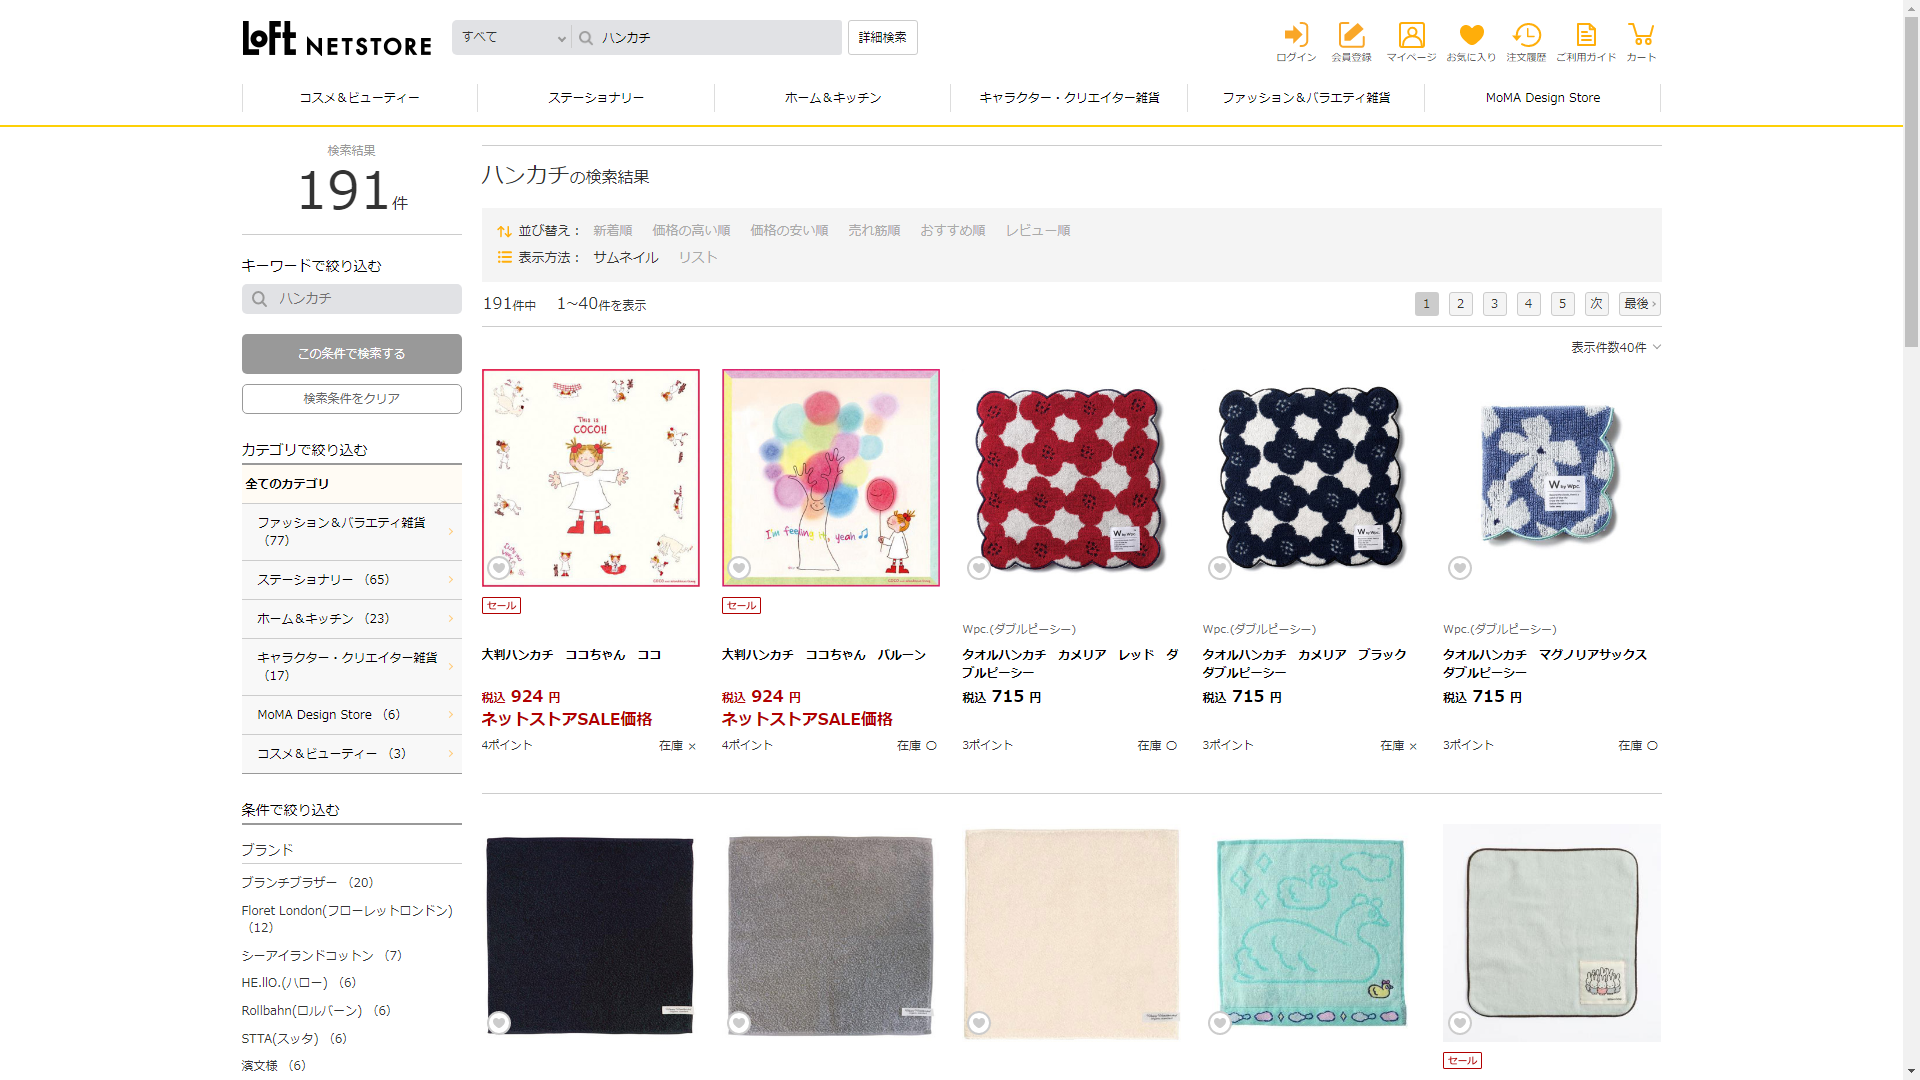
Task: Expand ステーショナリー (65) category filter
Action: 352,580
